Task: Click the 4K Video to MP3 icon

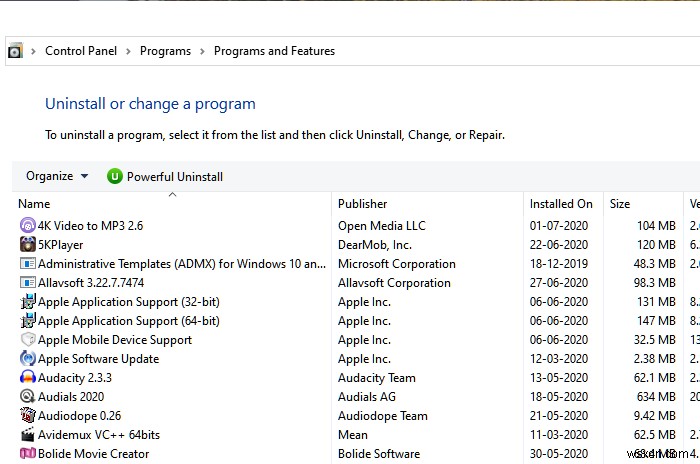Action: [x=28, y=226]
